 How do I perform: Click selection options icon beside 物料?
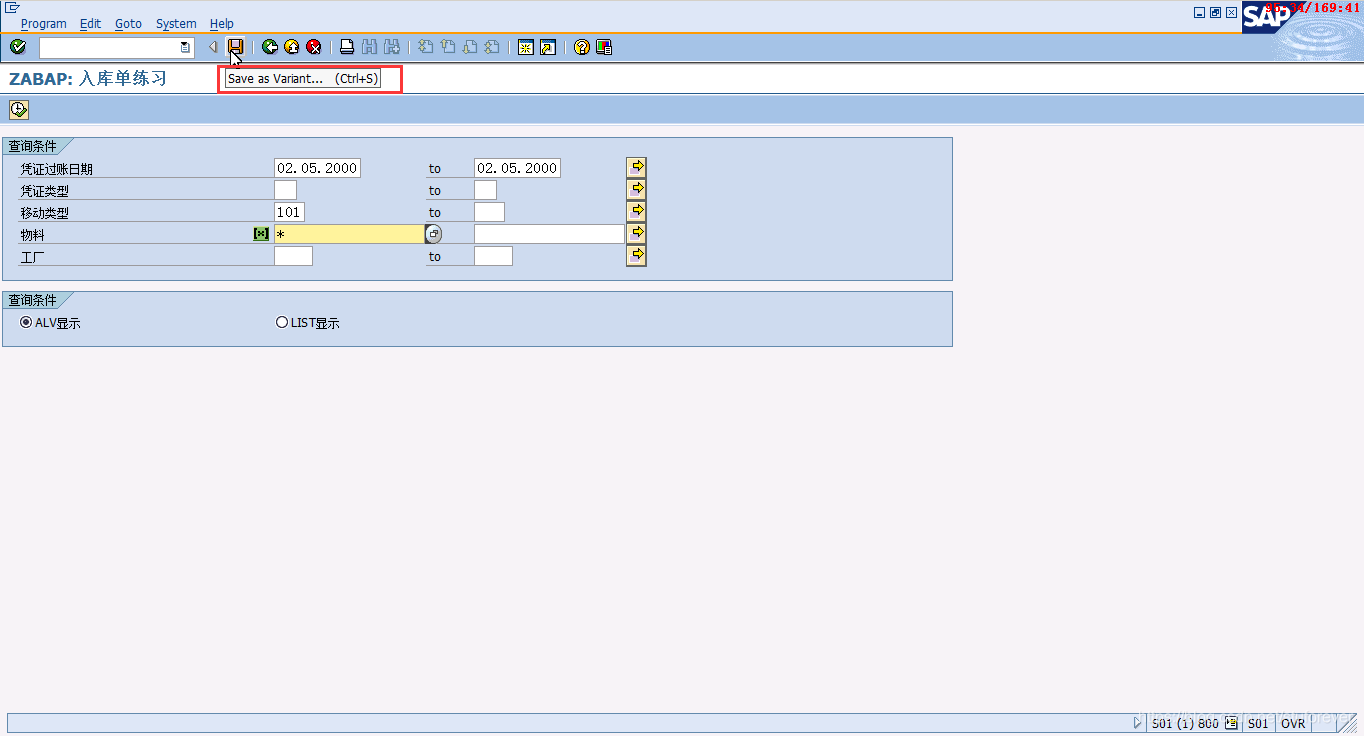(x=261, y=234)
